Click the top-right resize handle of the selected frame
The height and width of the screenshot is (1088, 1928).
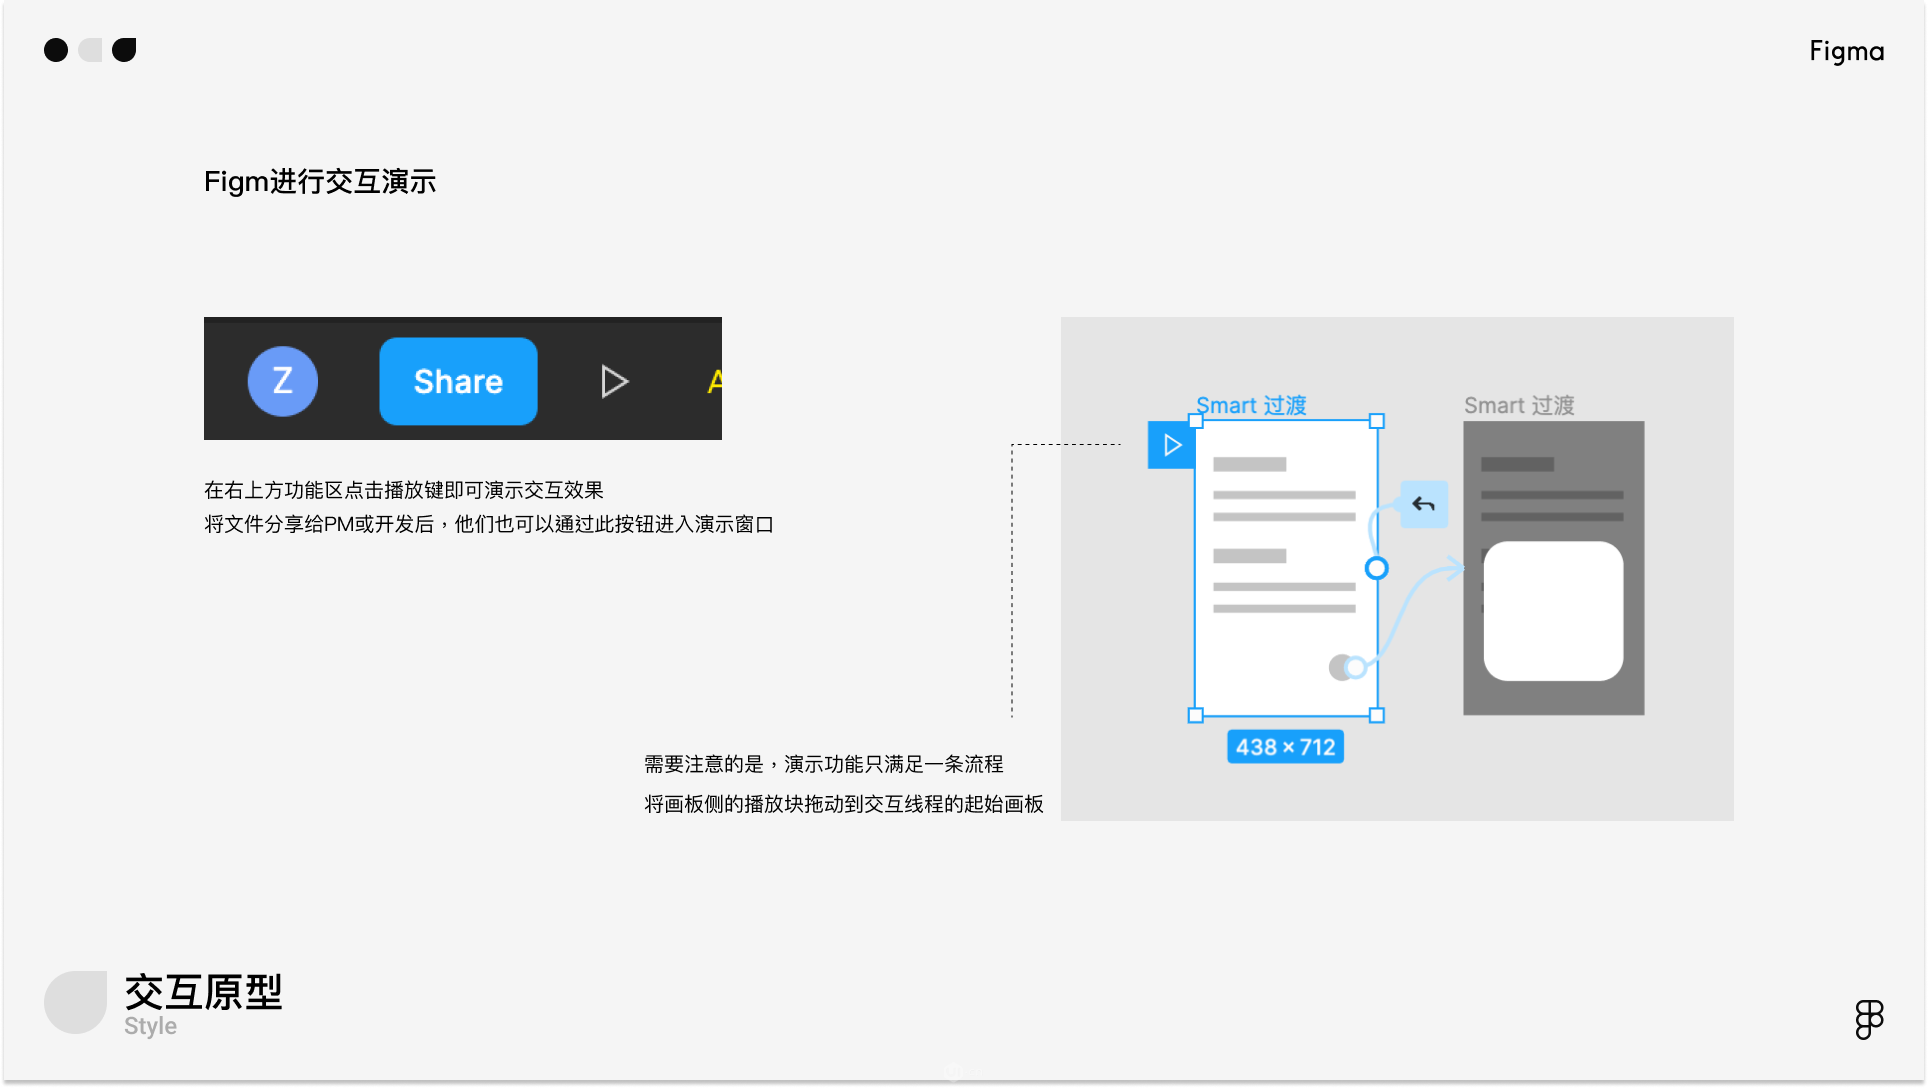coord(1376,421)
